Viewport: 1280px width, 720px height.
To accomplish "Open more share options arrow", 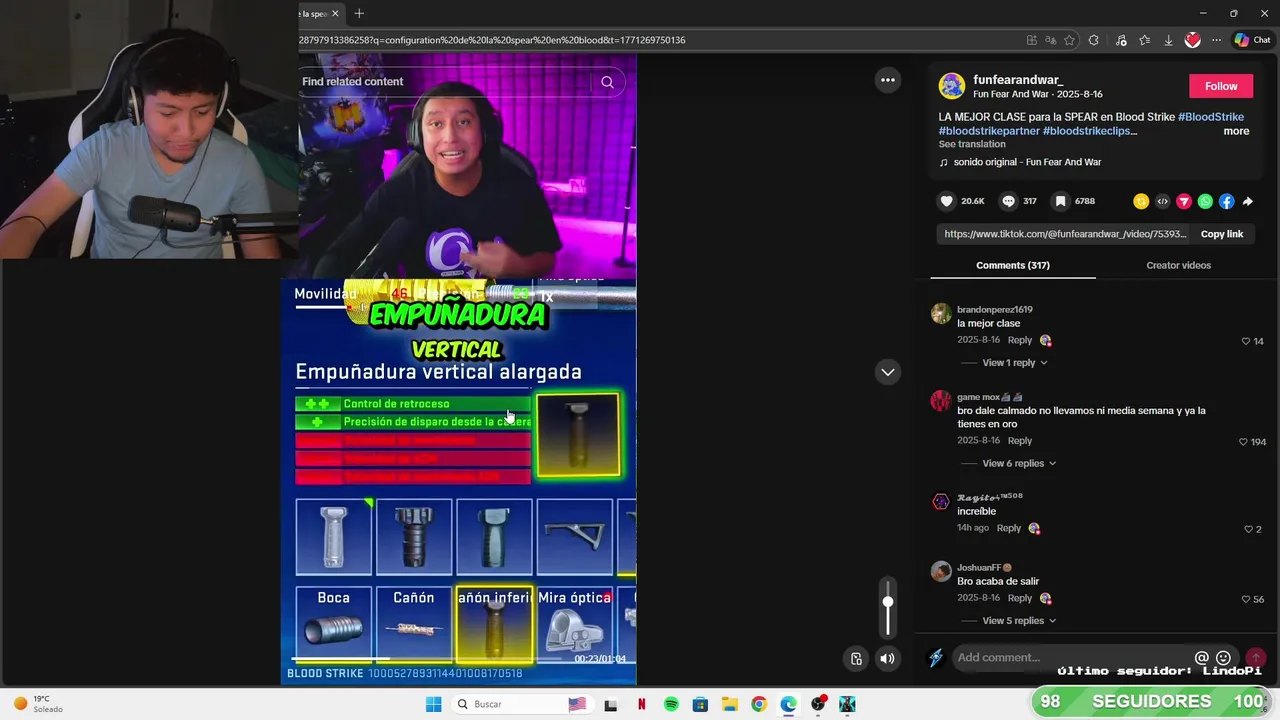I will coord(1248,201).
